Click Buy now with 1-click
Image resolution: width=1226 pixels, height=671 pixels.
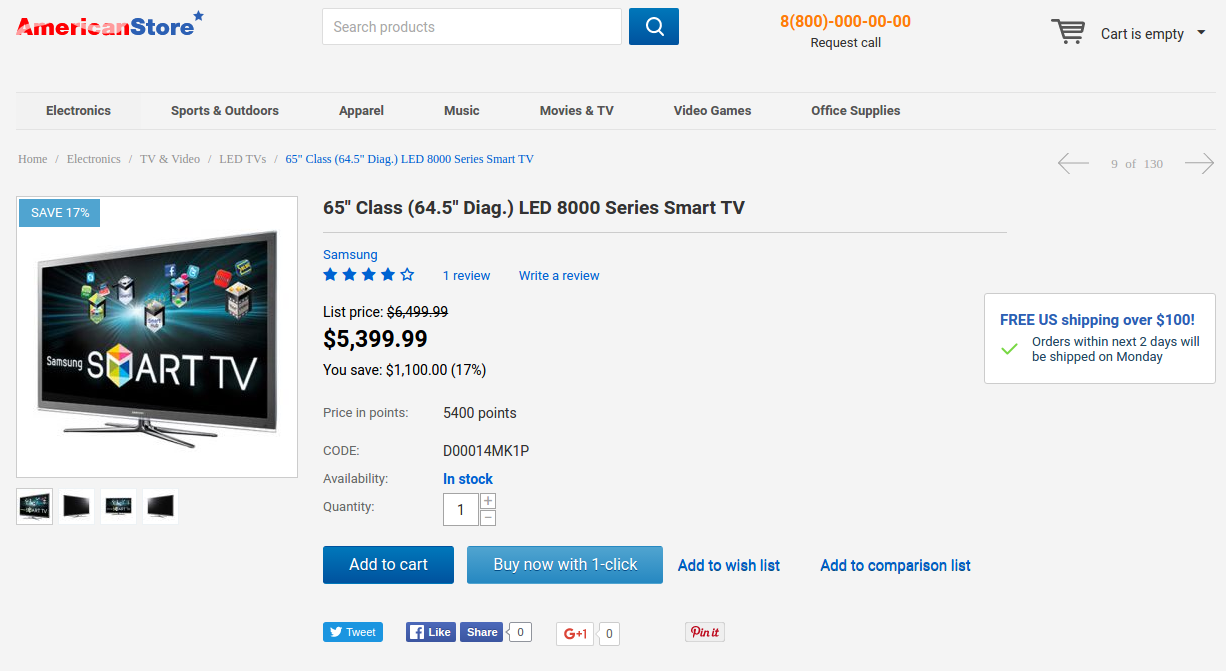tap(565, 565)
